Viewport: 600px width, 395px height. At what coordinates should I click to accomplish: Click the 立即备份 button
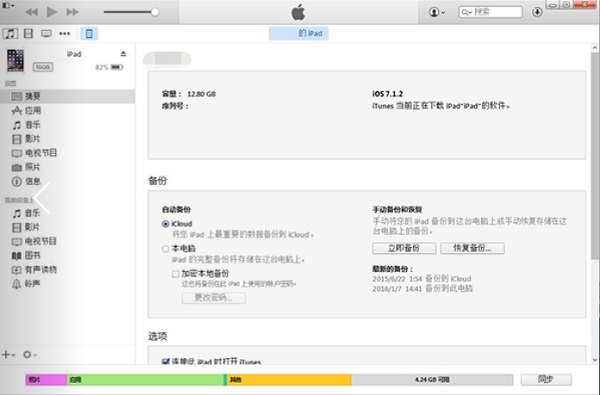coord(404,248)
